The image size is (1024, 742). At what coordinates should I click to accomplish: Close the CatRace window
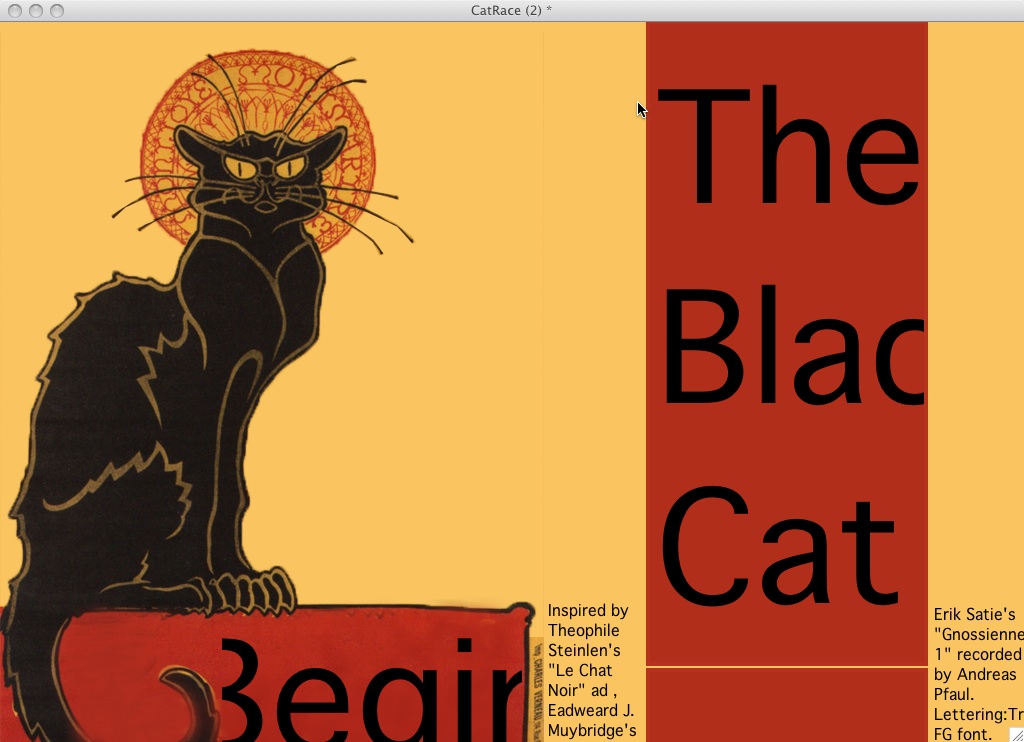(16, 10)
